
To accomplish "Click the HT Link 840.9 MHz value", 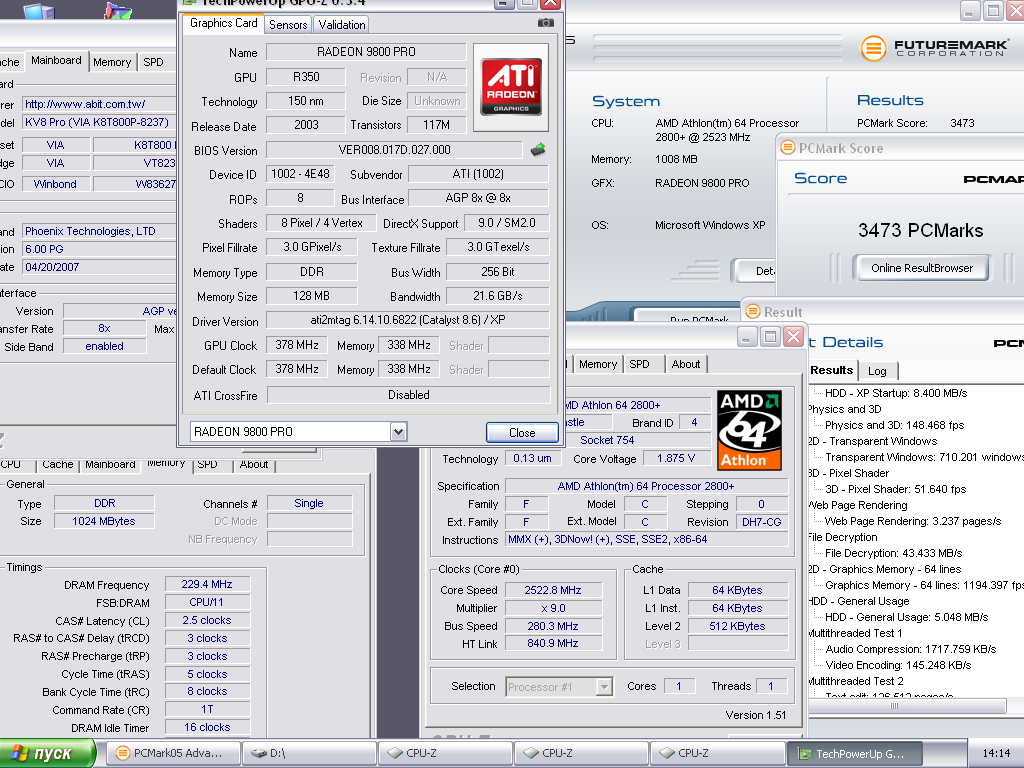I will 552,643.
